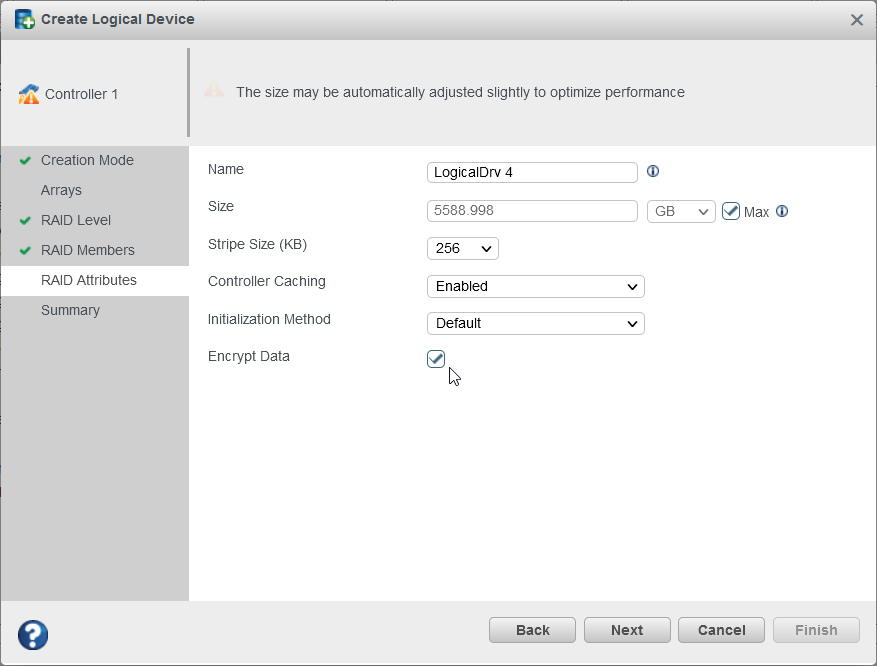Screen dimensions: 877x666
Task: Disable the Encrypt Data checkbox
Action: pyautogui.click(x=435, y=358)
